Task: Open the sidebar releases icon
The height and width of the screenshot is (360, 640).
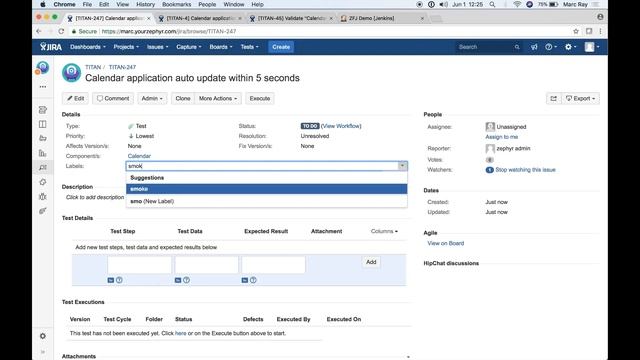Action: tap(43, 138)
